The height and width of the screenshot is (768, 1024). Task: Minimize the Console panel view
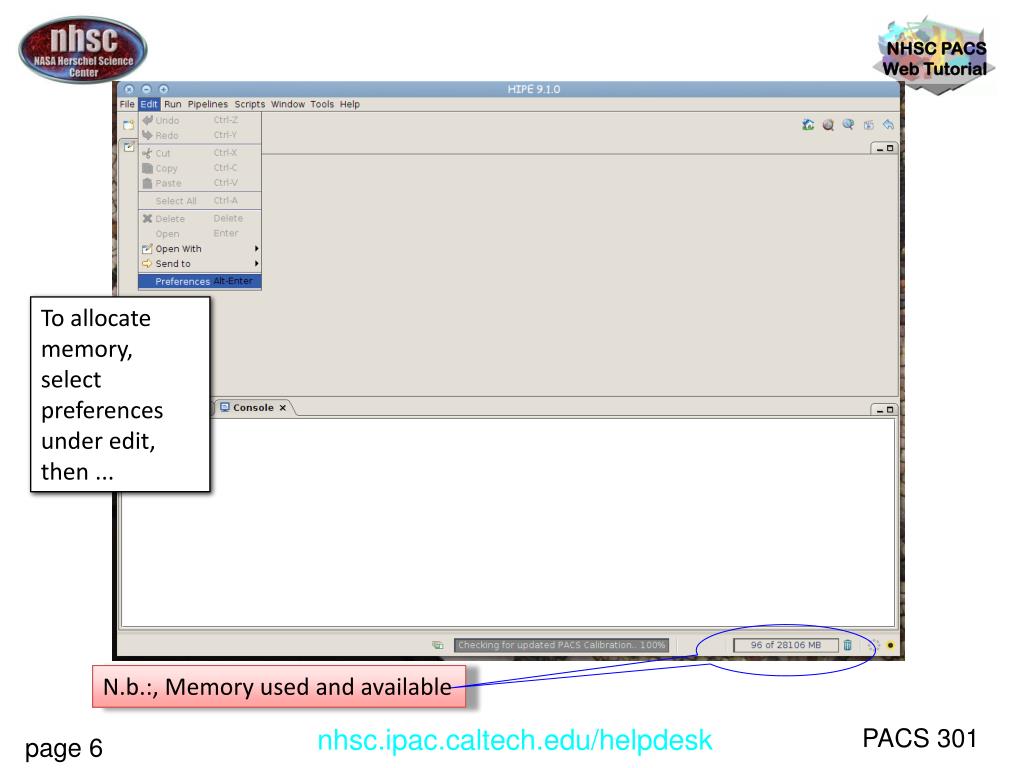coord(880,410)
